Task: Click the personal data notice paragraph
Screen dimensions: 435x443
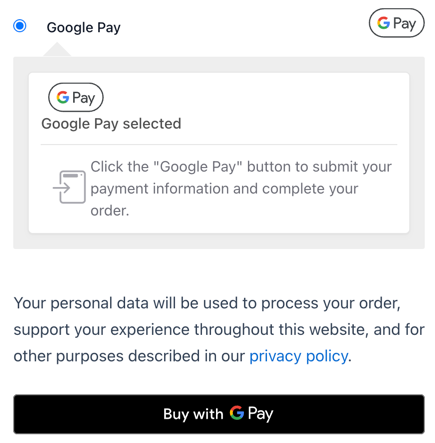Action: (x=219, y=329)
